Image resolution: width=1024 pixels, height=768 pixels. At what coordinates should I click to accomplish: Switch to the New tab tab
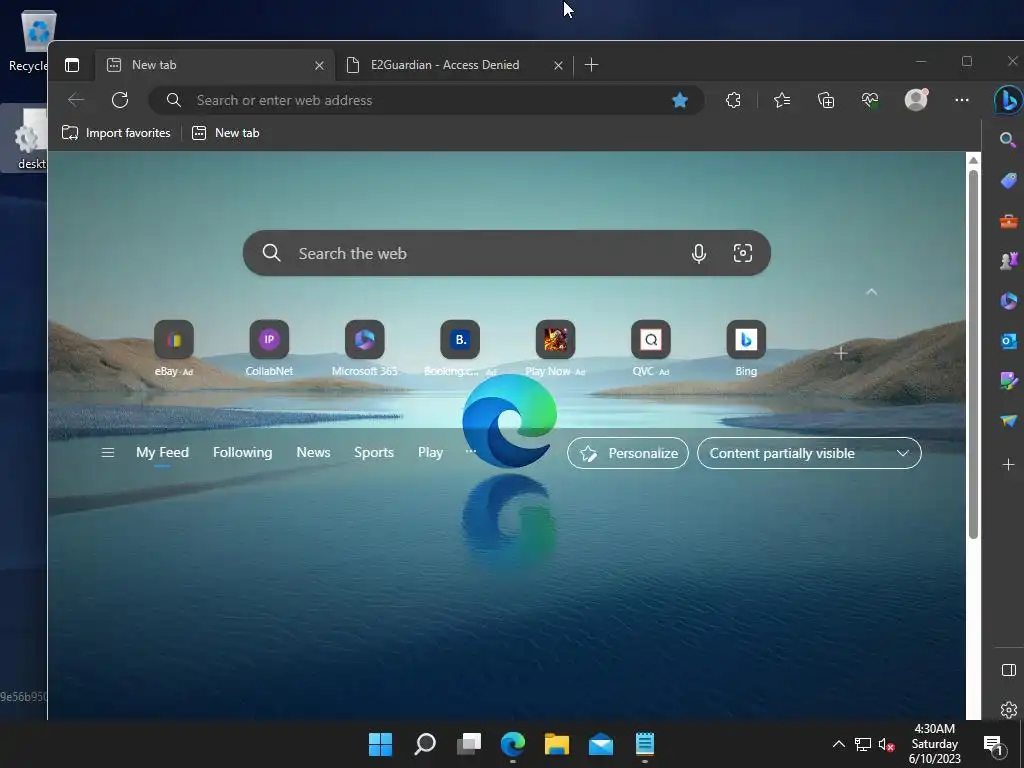pyautogui.click(x=216, y=65)
